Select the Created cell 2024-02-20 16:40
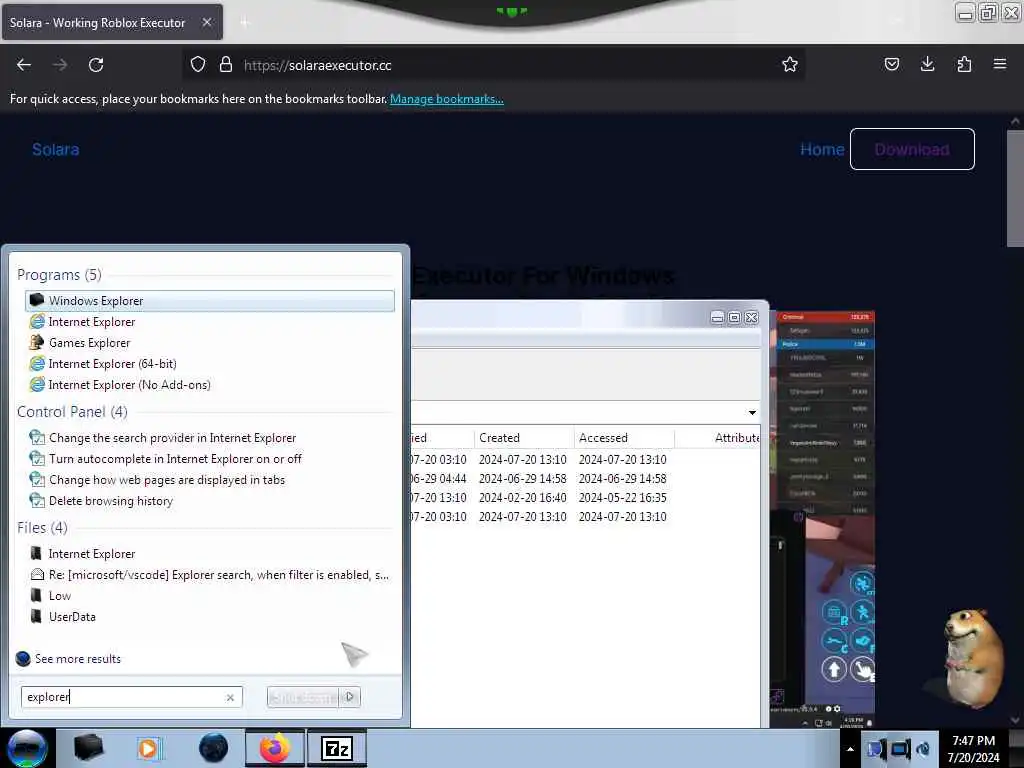The height and width of the screenshot is (768, 1024). pyautogui.click(x=522, y=498)
